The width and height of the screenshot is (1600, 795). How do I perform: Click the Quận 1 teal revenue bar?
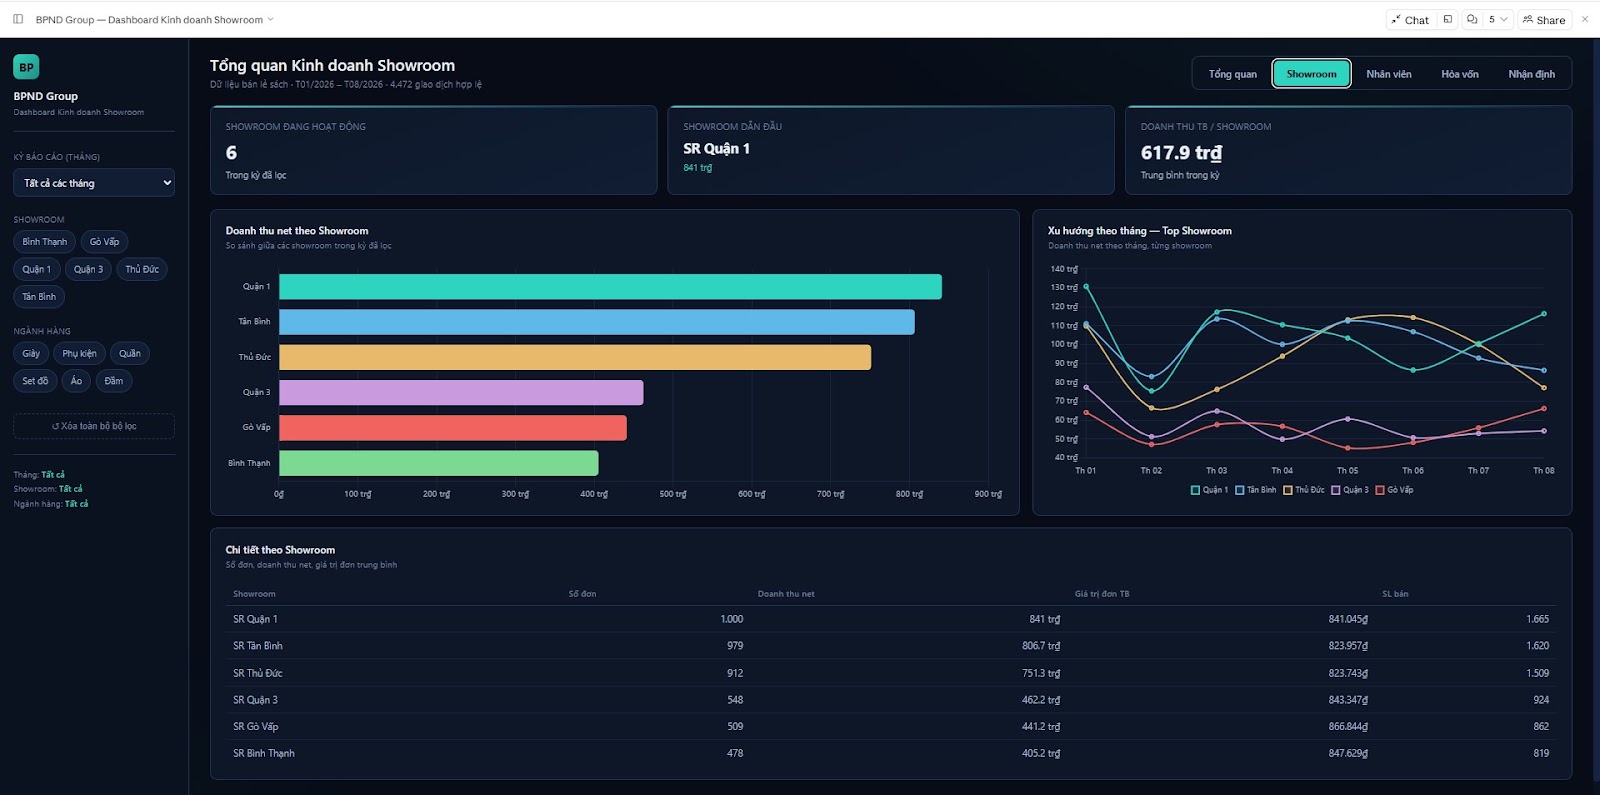coord(610,286)
